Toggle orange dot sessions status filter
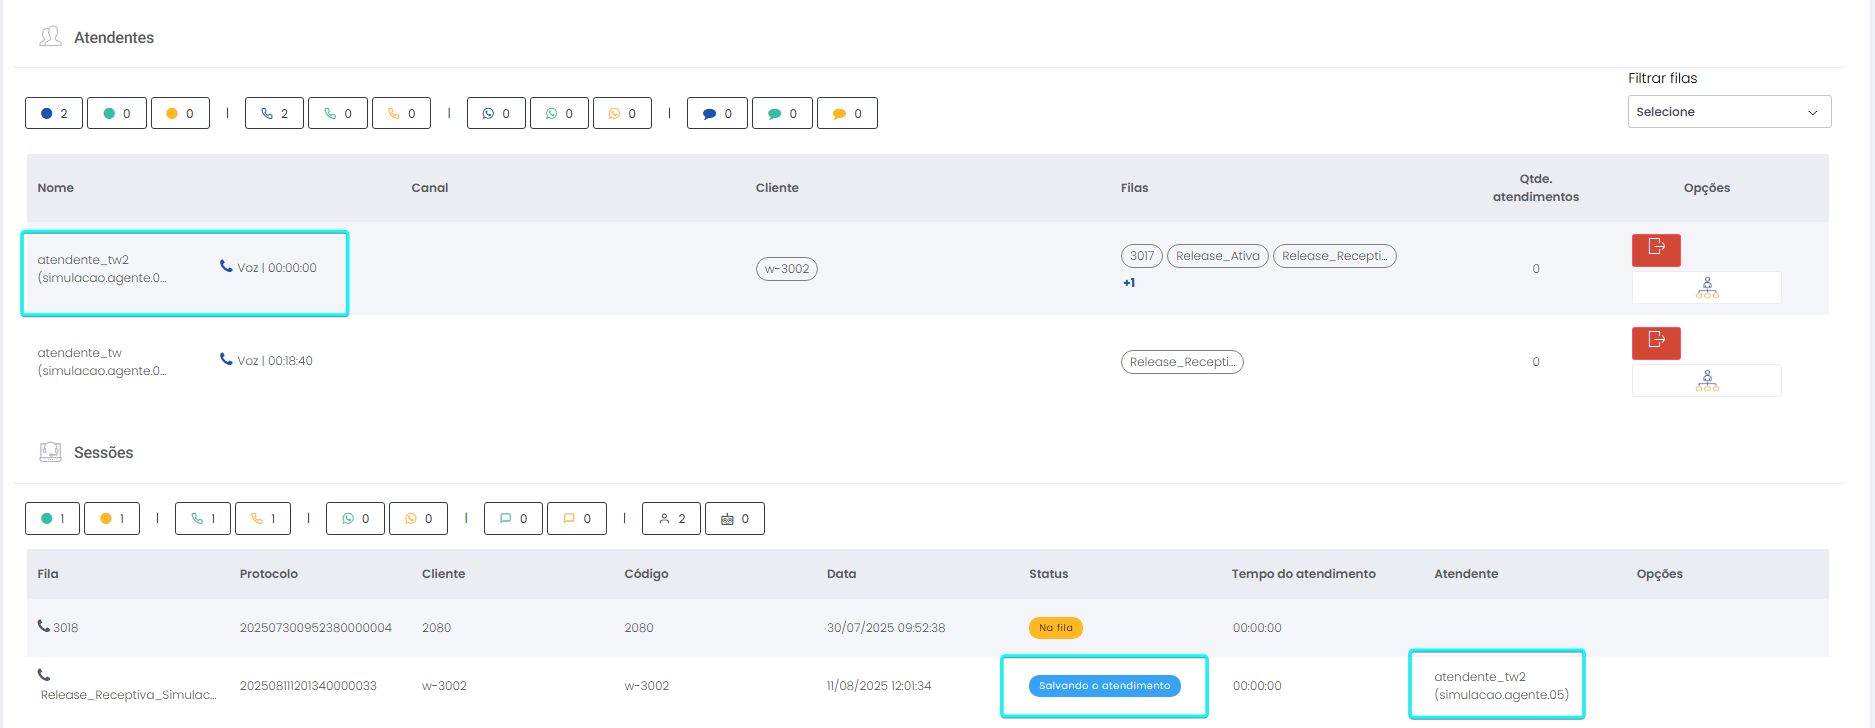1875x728 pixels. click(x=112, y=519)
